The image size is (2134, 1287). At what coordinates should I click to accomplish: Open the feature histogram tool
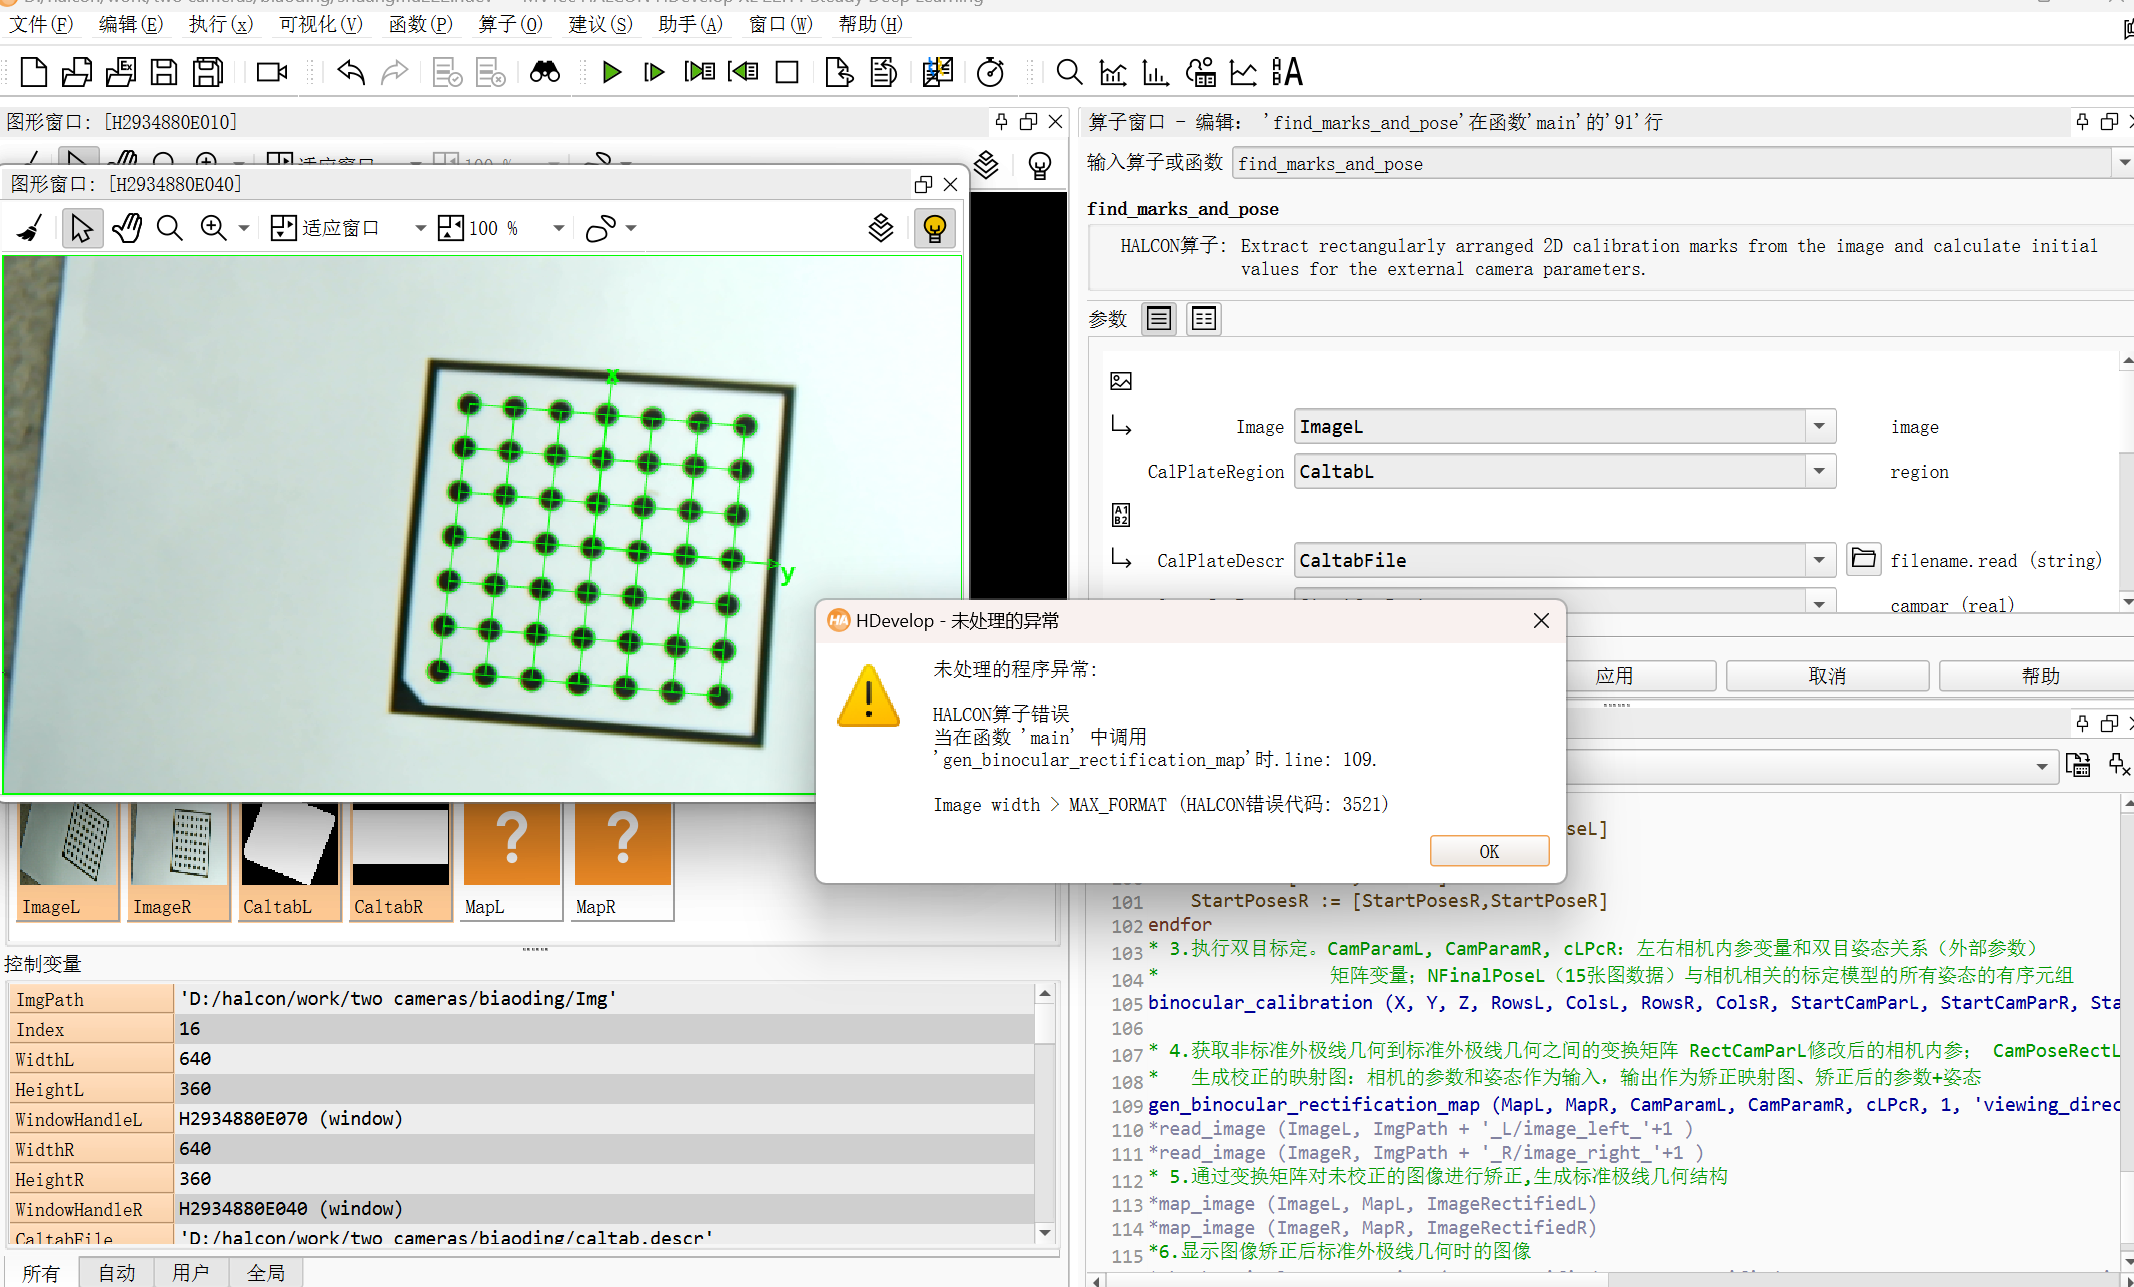[x=1156, y=72]
